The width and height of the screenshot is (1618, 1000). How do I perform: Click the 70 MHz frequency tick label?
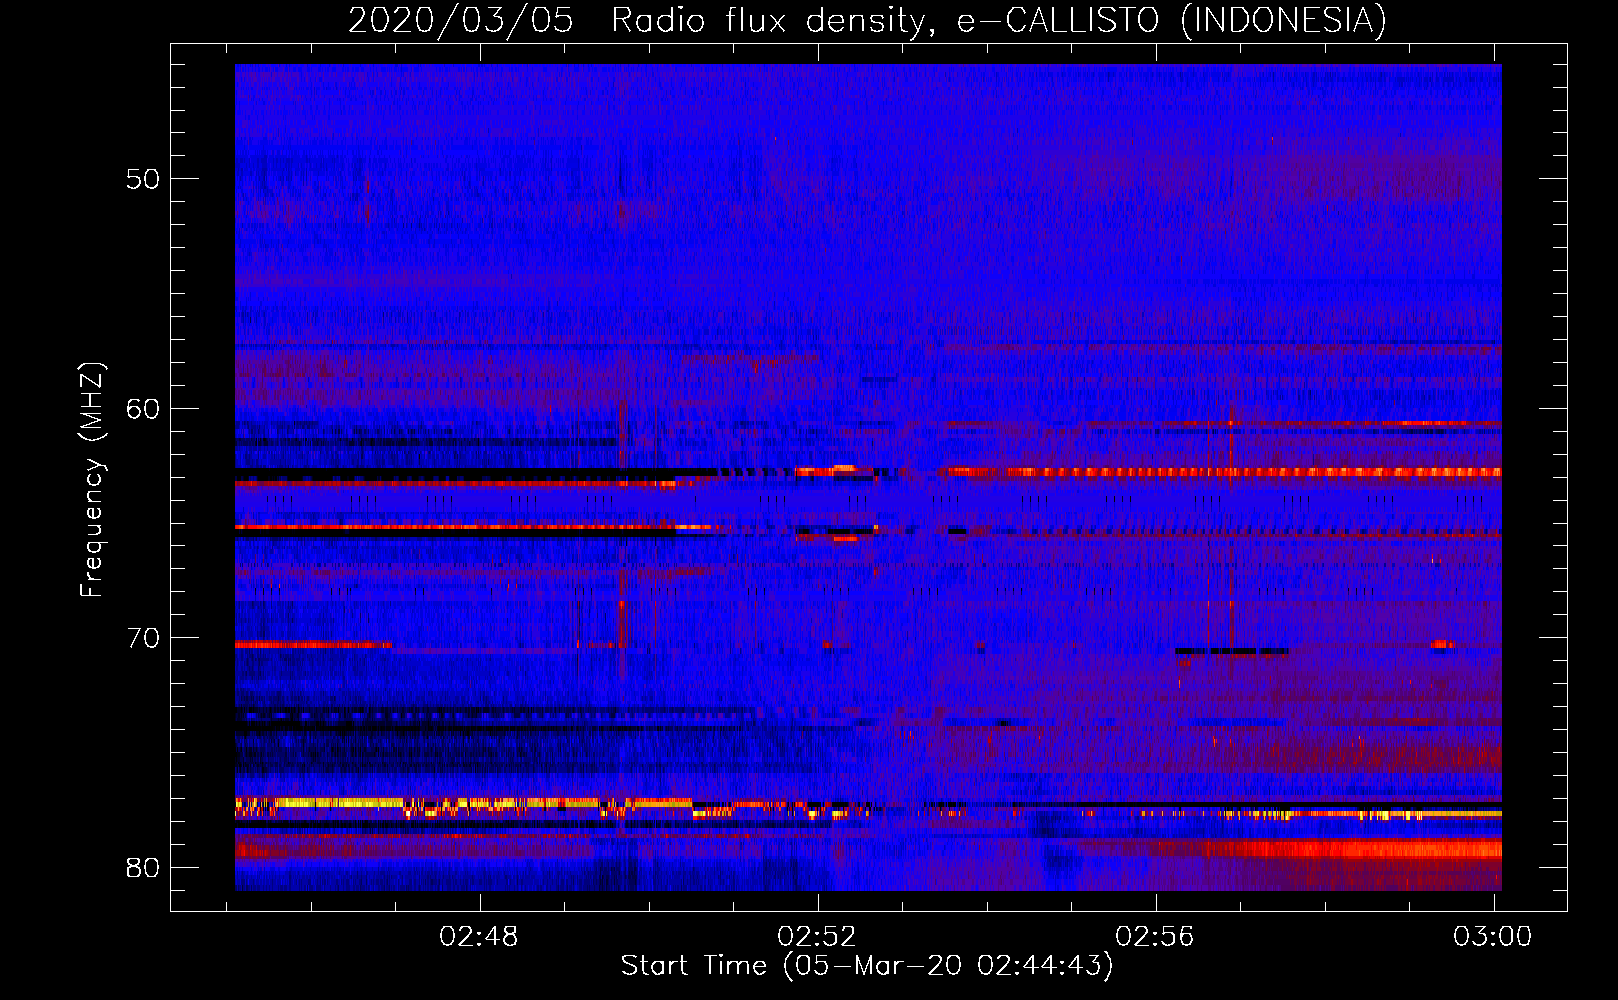pyautogui.click(x=143, y=638)
